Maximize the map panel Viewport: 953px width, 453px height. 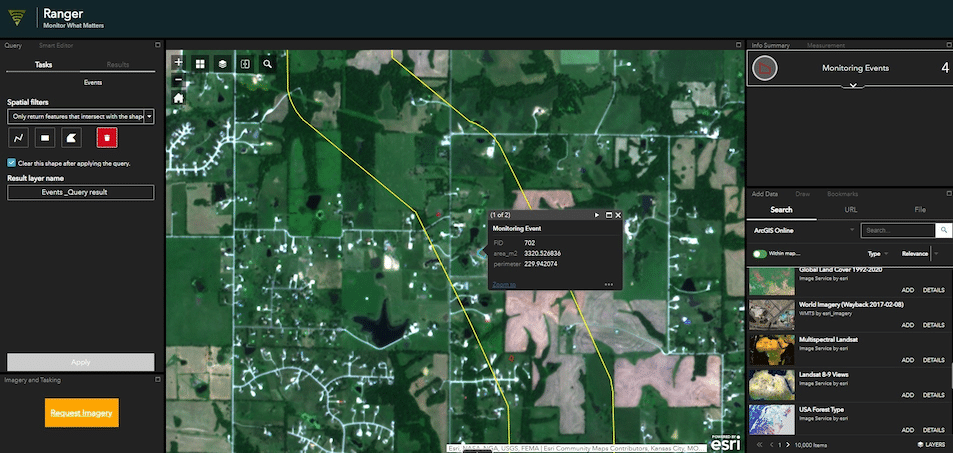click(x=739, y=45)
